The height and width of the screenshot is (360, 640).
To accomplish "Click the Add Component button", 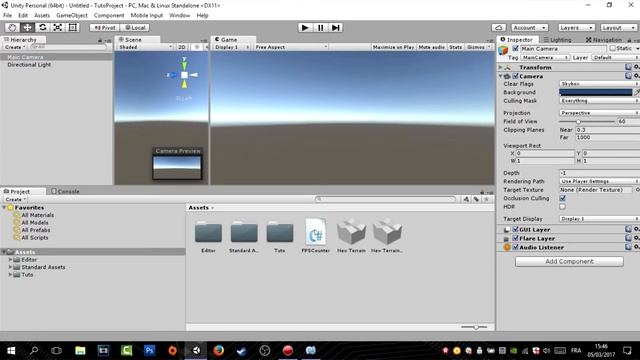I will tap(569, 261).
